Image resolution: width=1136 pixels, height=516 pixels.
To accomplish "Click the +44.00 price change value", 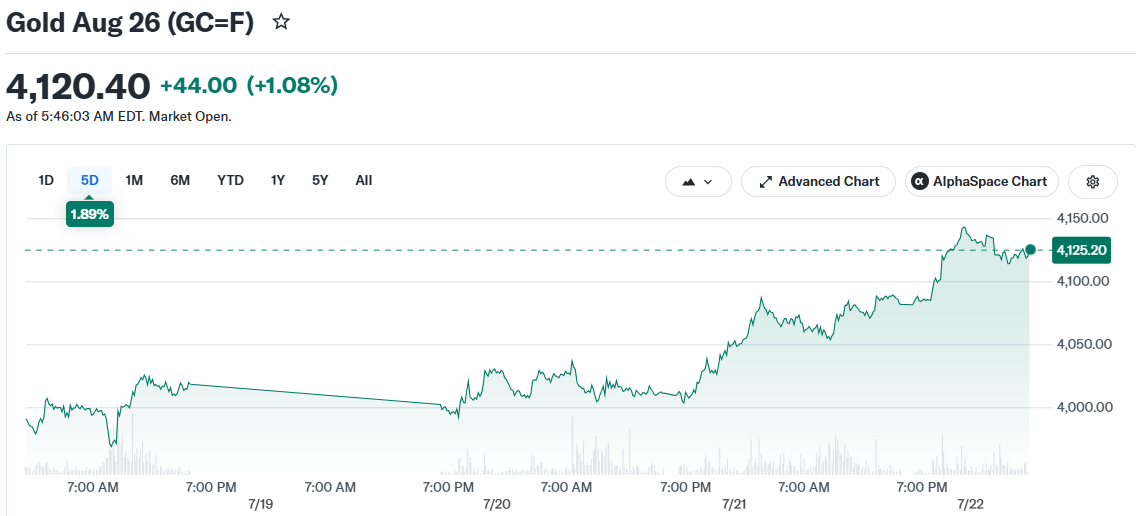I will click(x=199, y=86).
